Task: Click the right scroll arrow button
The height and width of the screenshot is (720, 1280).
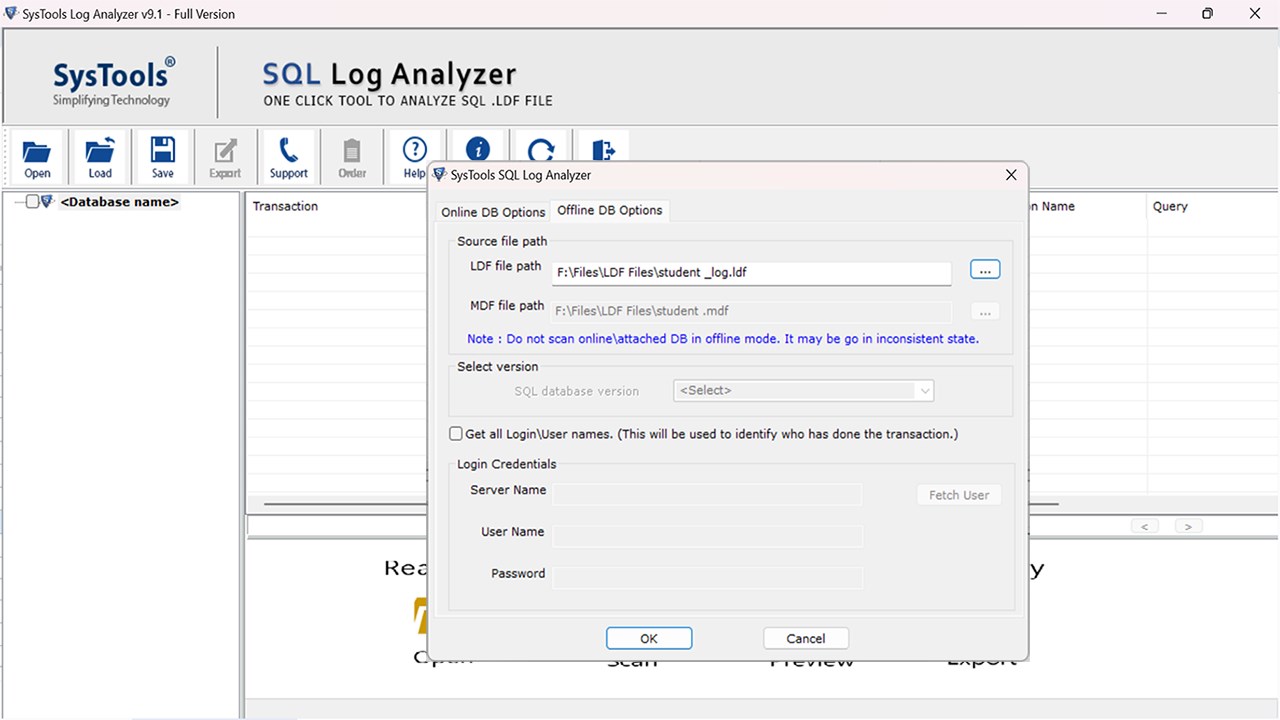Action: tap(1188, 526)
